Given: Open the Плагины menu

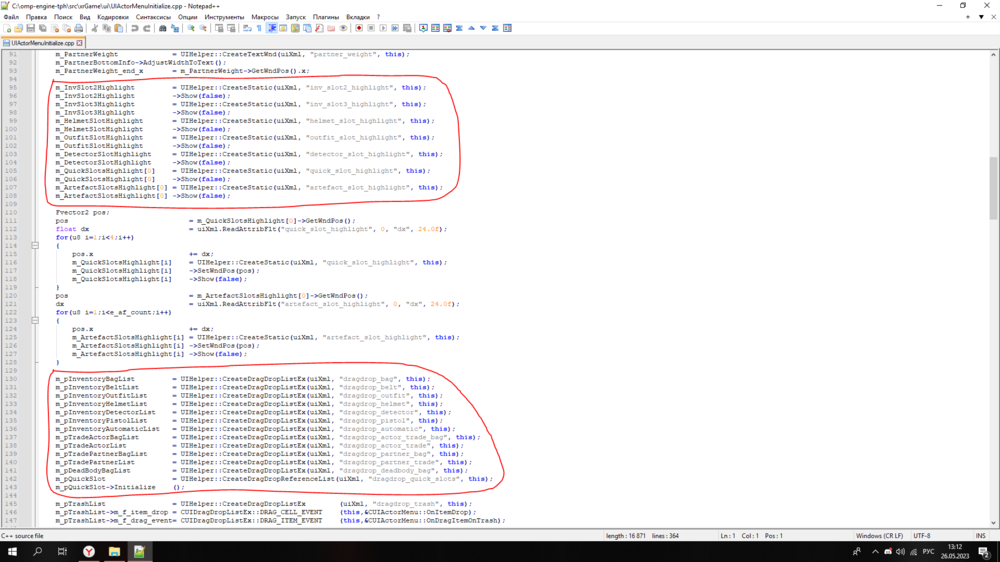Looking at the screenshot, I should 325,17.
